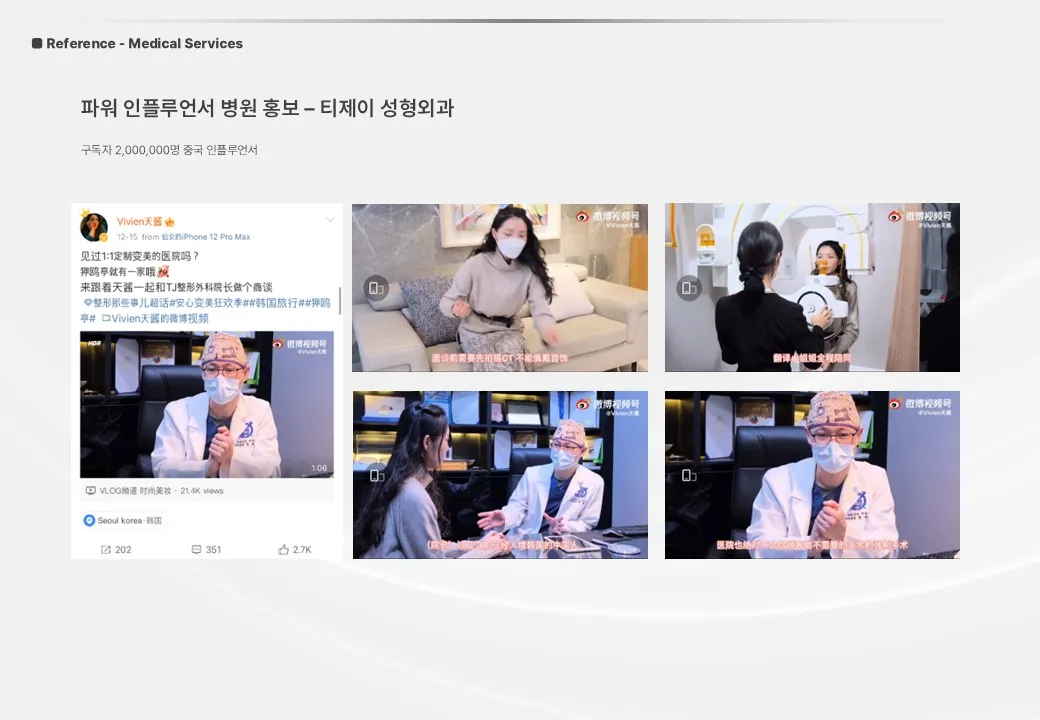1040x720 pixels.
Task: Play the Weibo post video with doctor
Action: (x=207, y=404)
